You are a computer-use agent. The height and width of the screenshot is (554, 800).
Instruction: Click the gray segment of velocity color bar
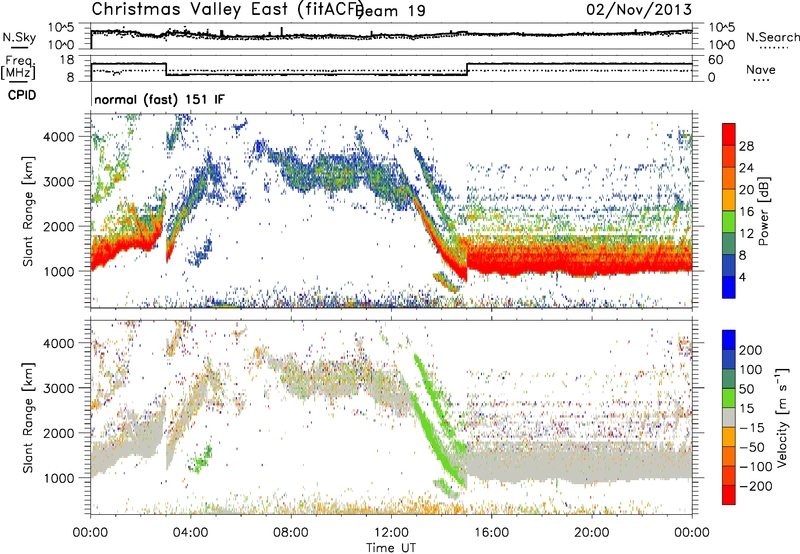729,417
